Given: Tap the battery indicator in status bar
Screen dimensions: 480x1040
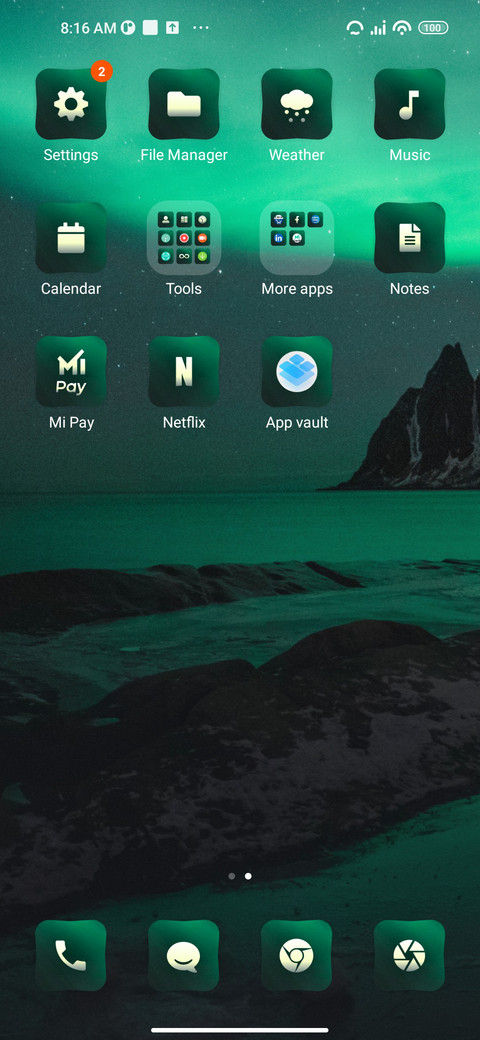Looking at the screenshot, I should click(x=433, y=28).
